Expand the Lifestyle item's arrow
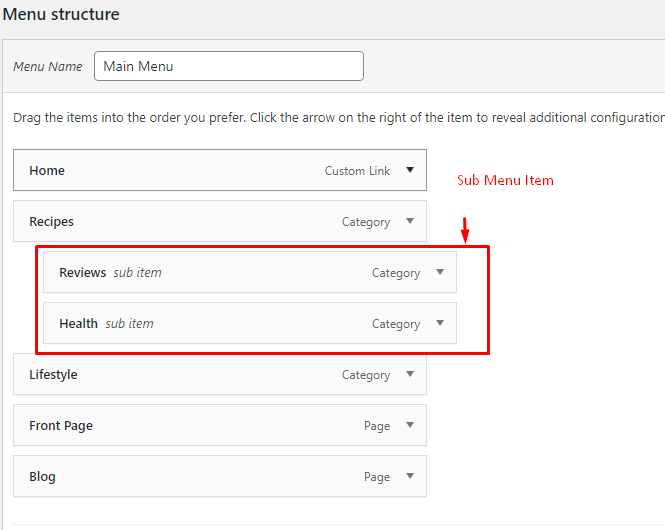 [x=410, y=374]
